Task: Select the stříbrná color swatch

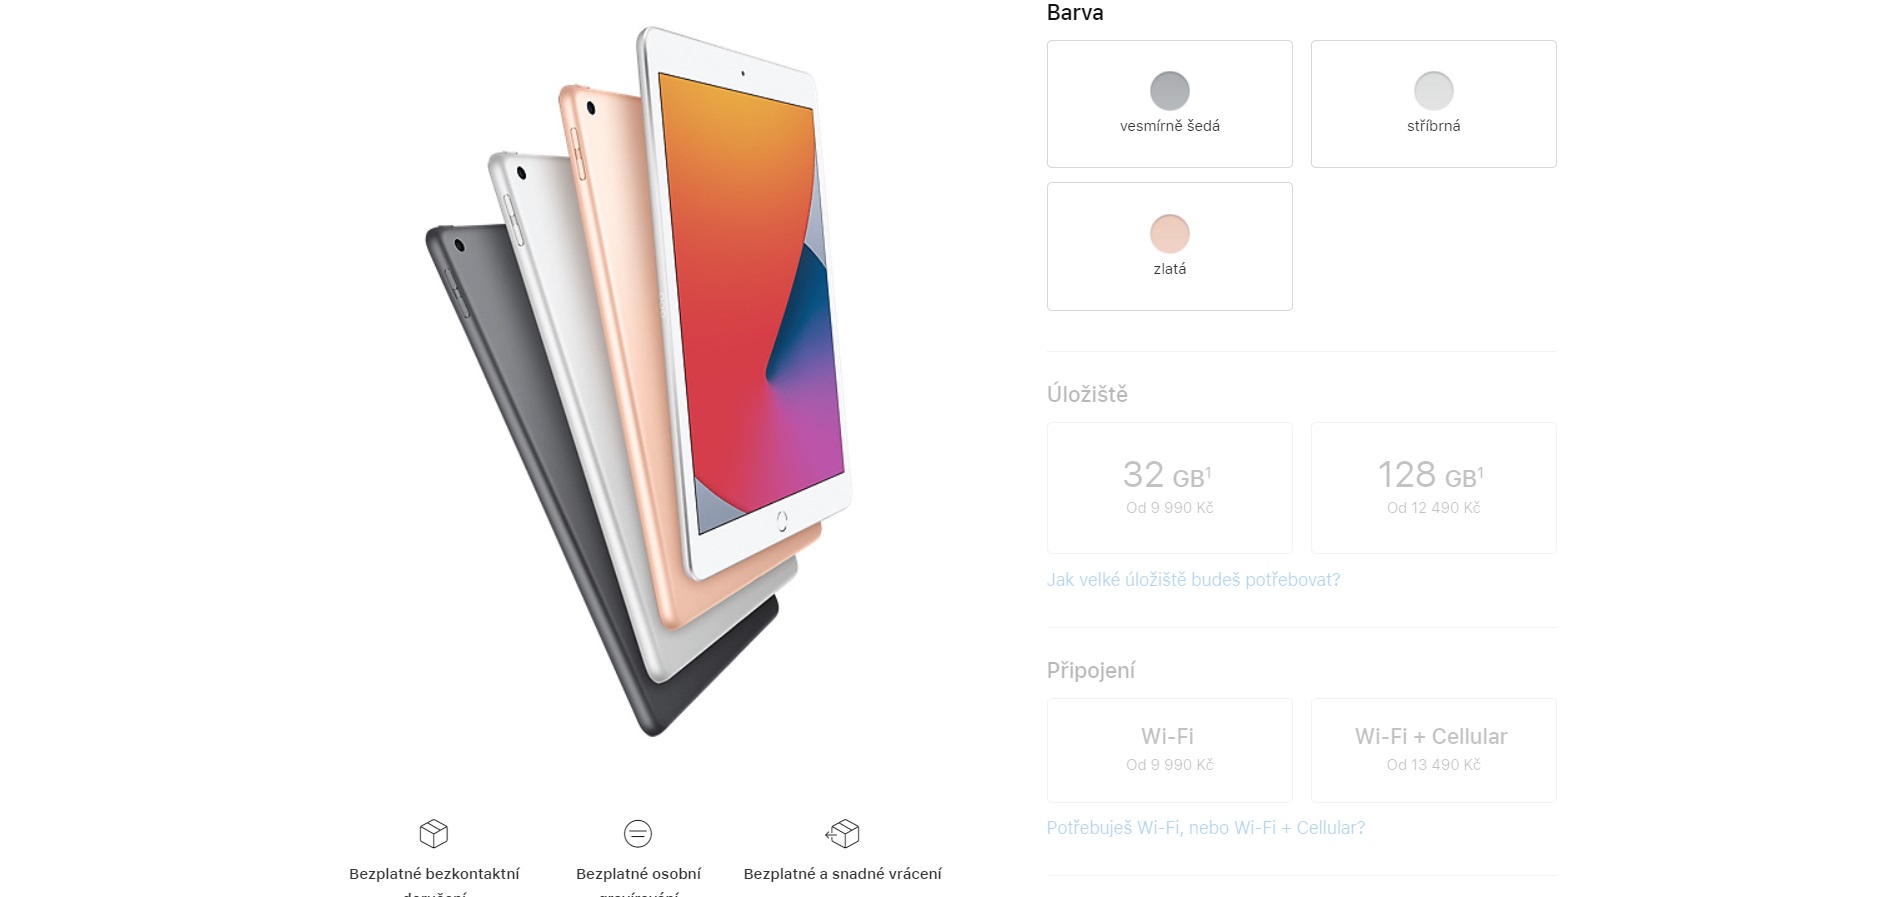Action: click(1434, 91)
